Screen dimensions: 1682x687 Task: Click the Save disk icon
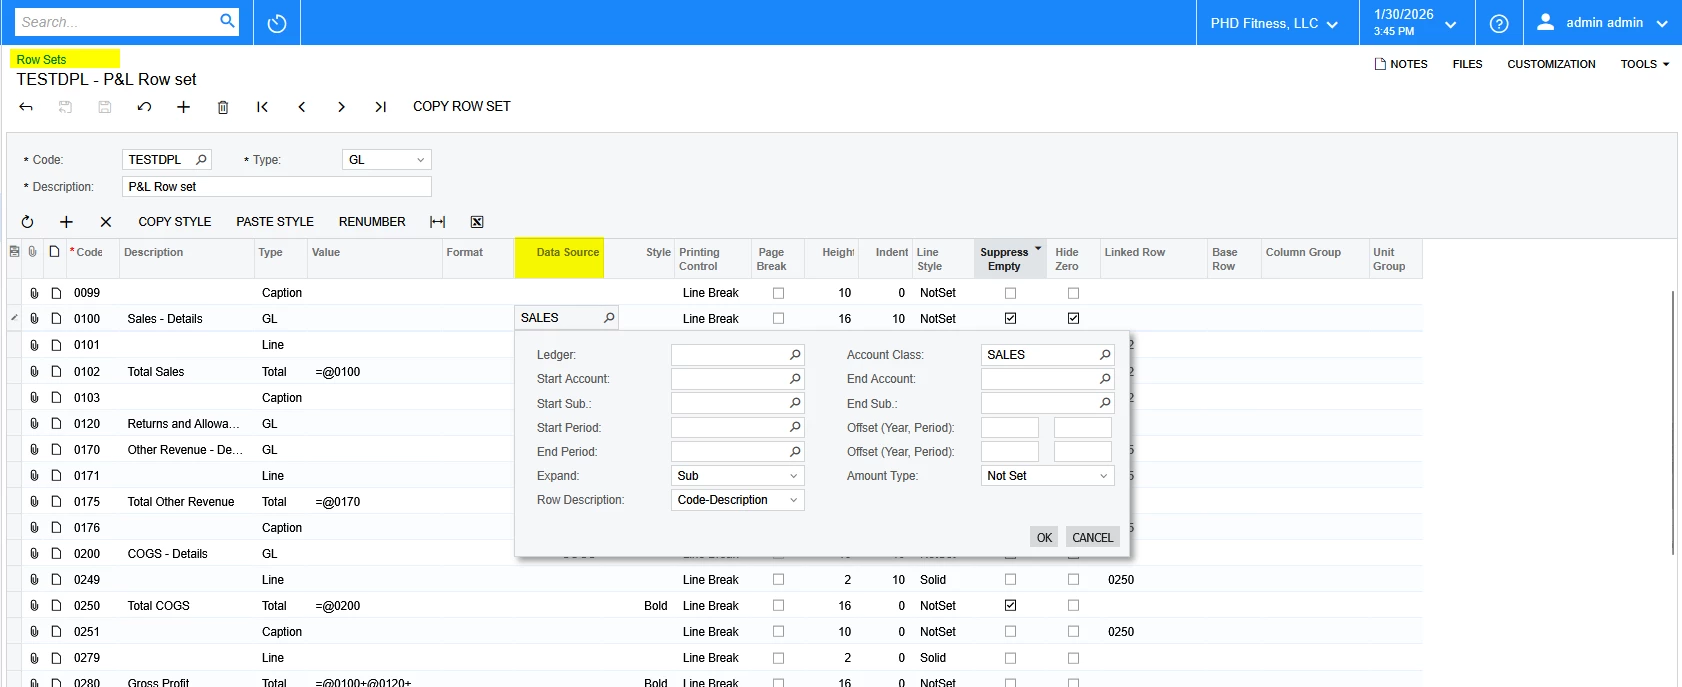pyautogui.click(x=104, y=107)
